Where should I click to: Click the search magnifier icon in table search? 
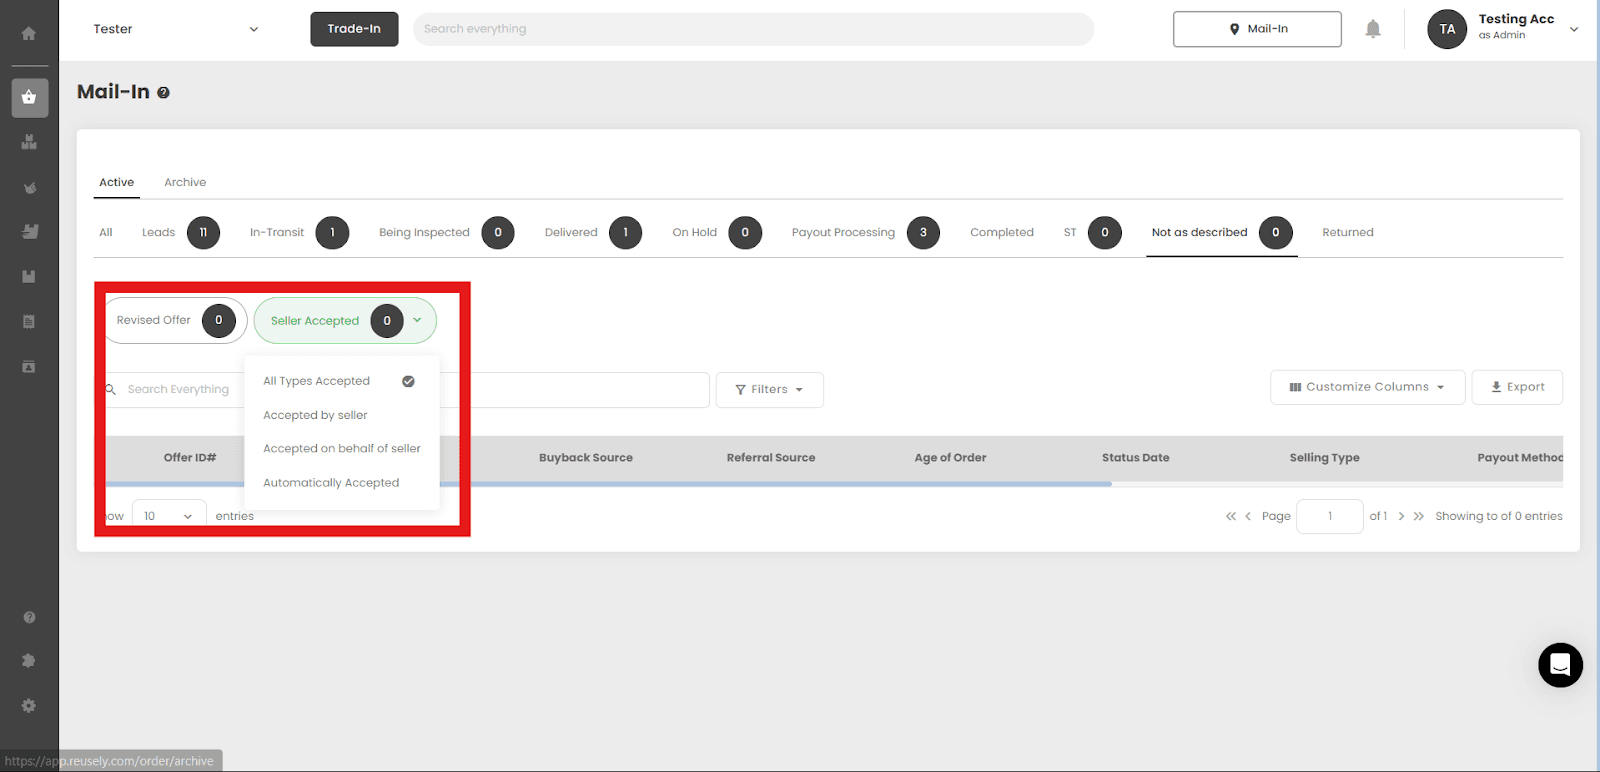[x=111, y=389]
